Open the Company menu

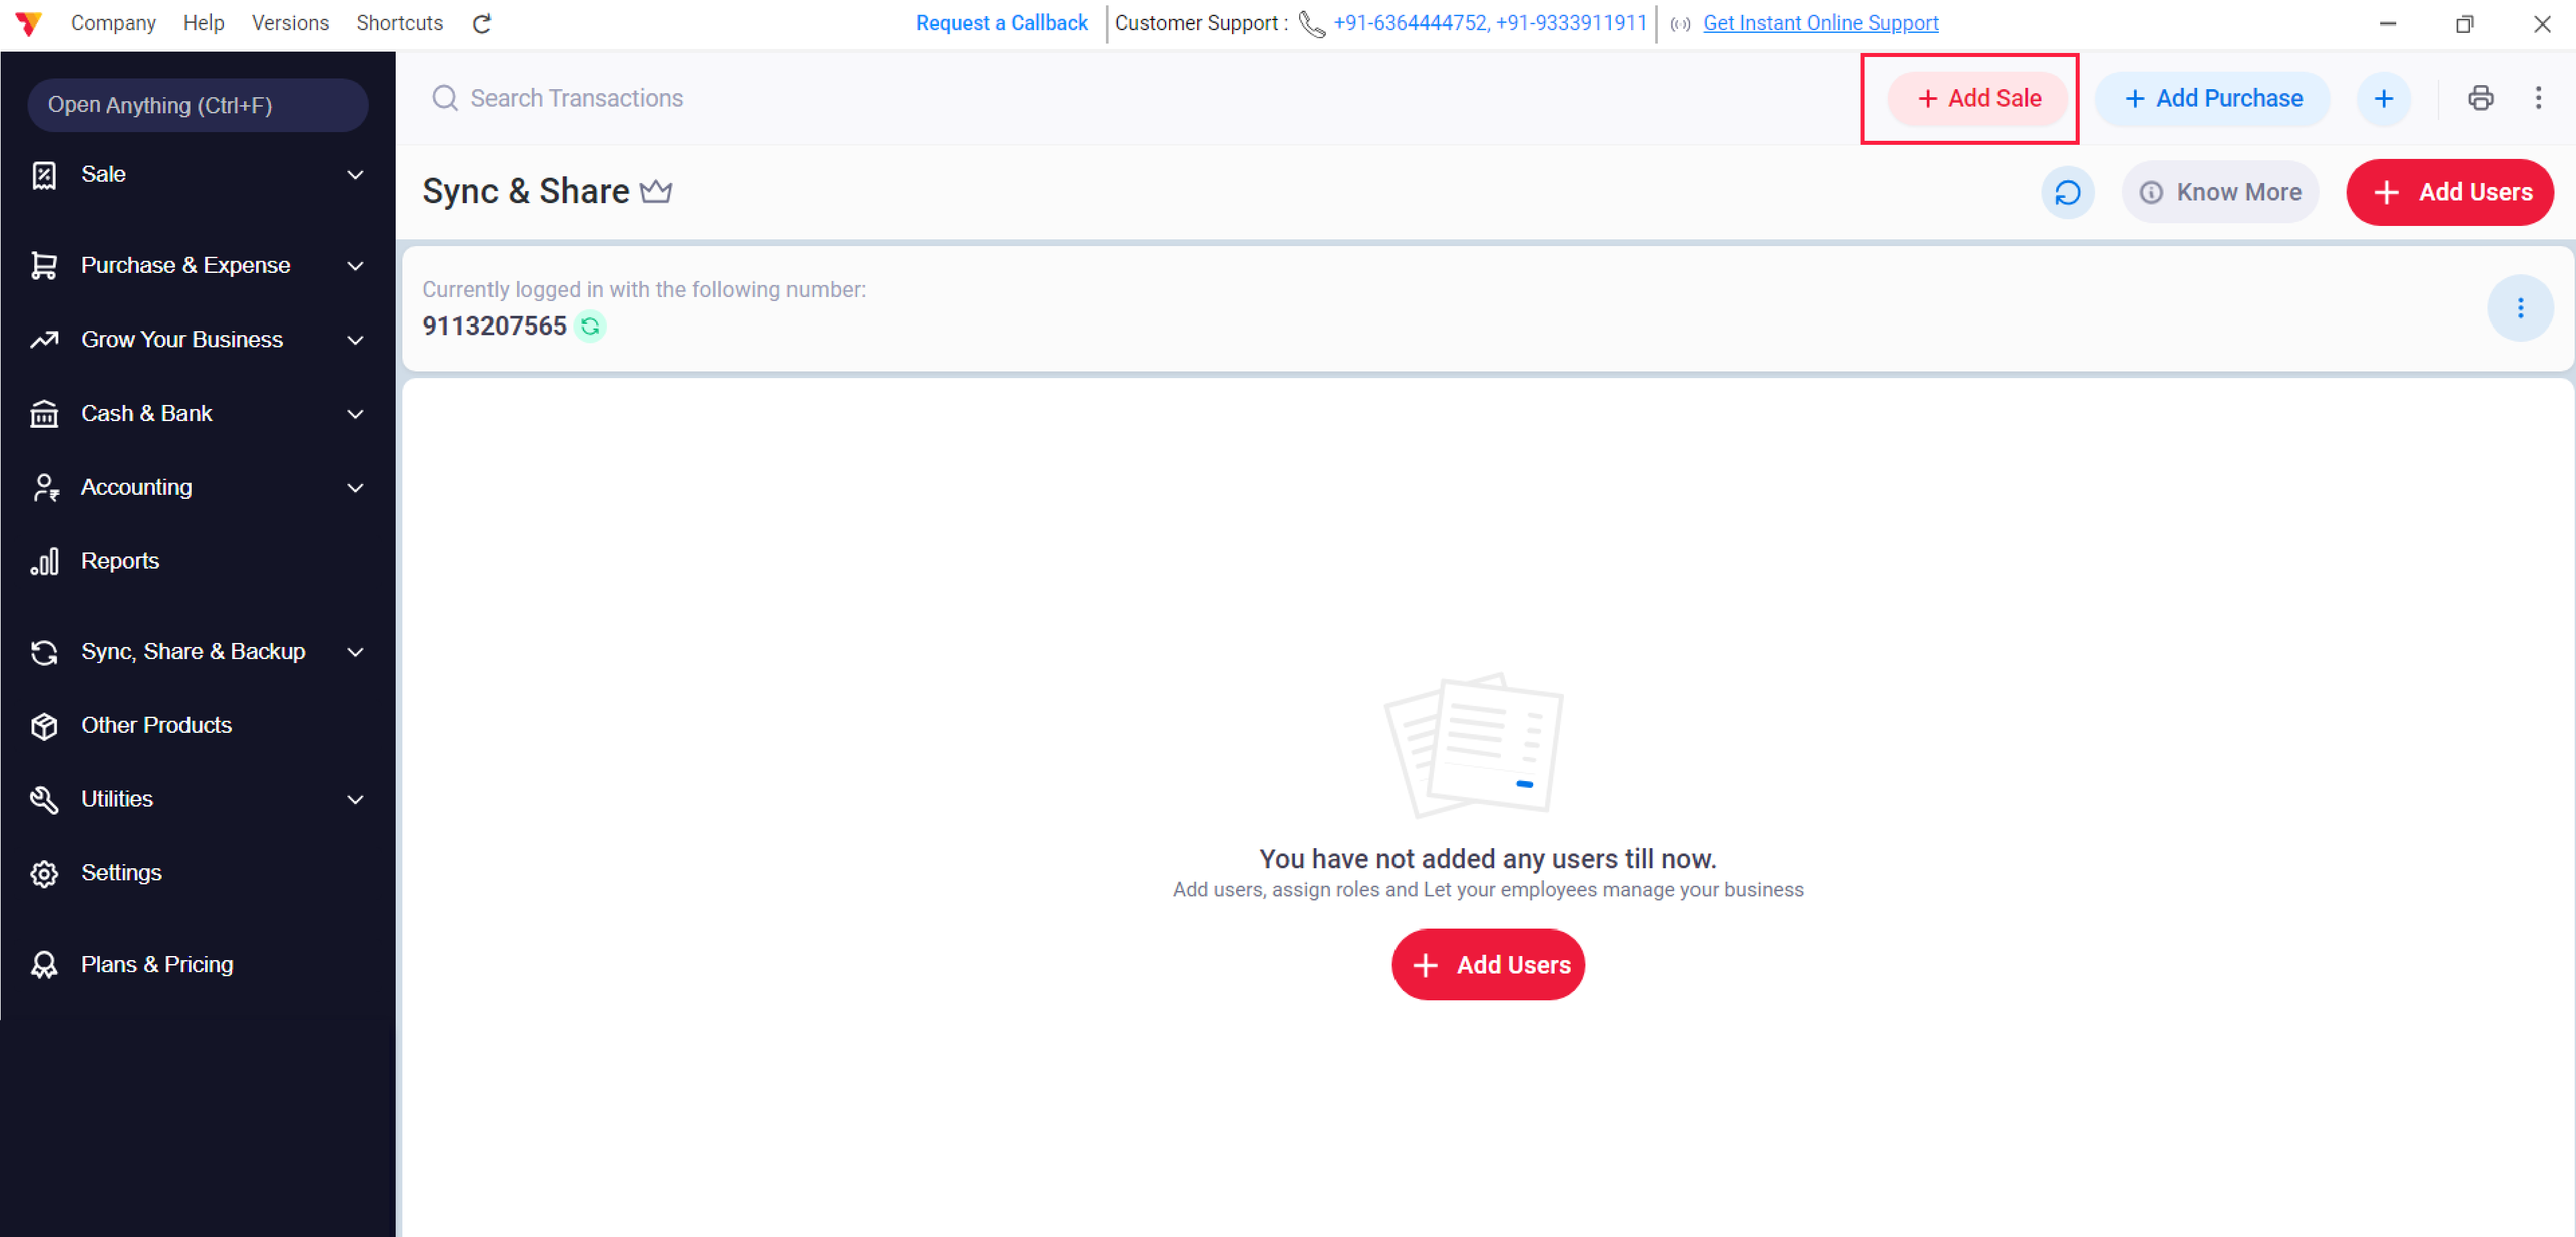pos(113,23)
